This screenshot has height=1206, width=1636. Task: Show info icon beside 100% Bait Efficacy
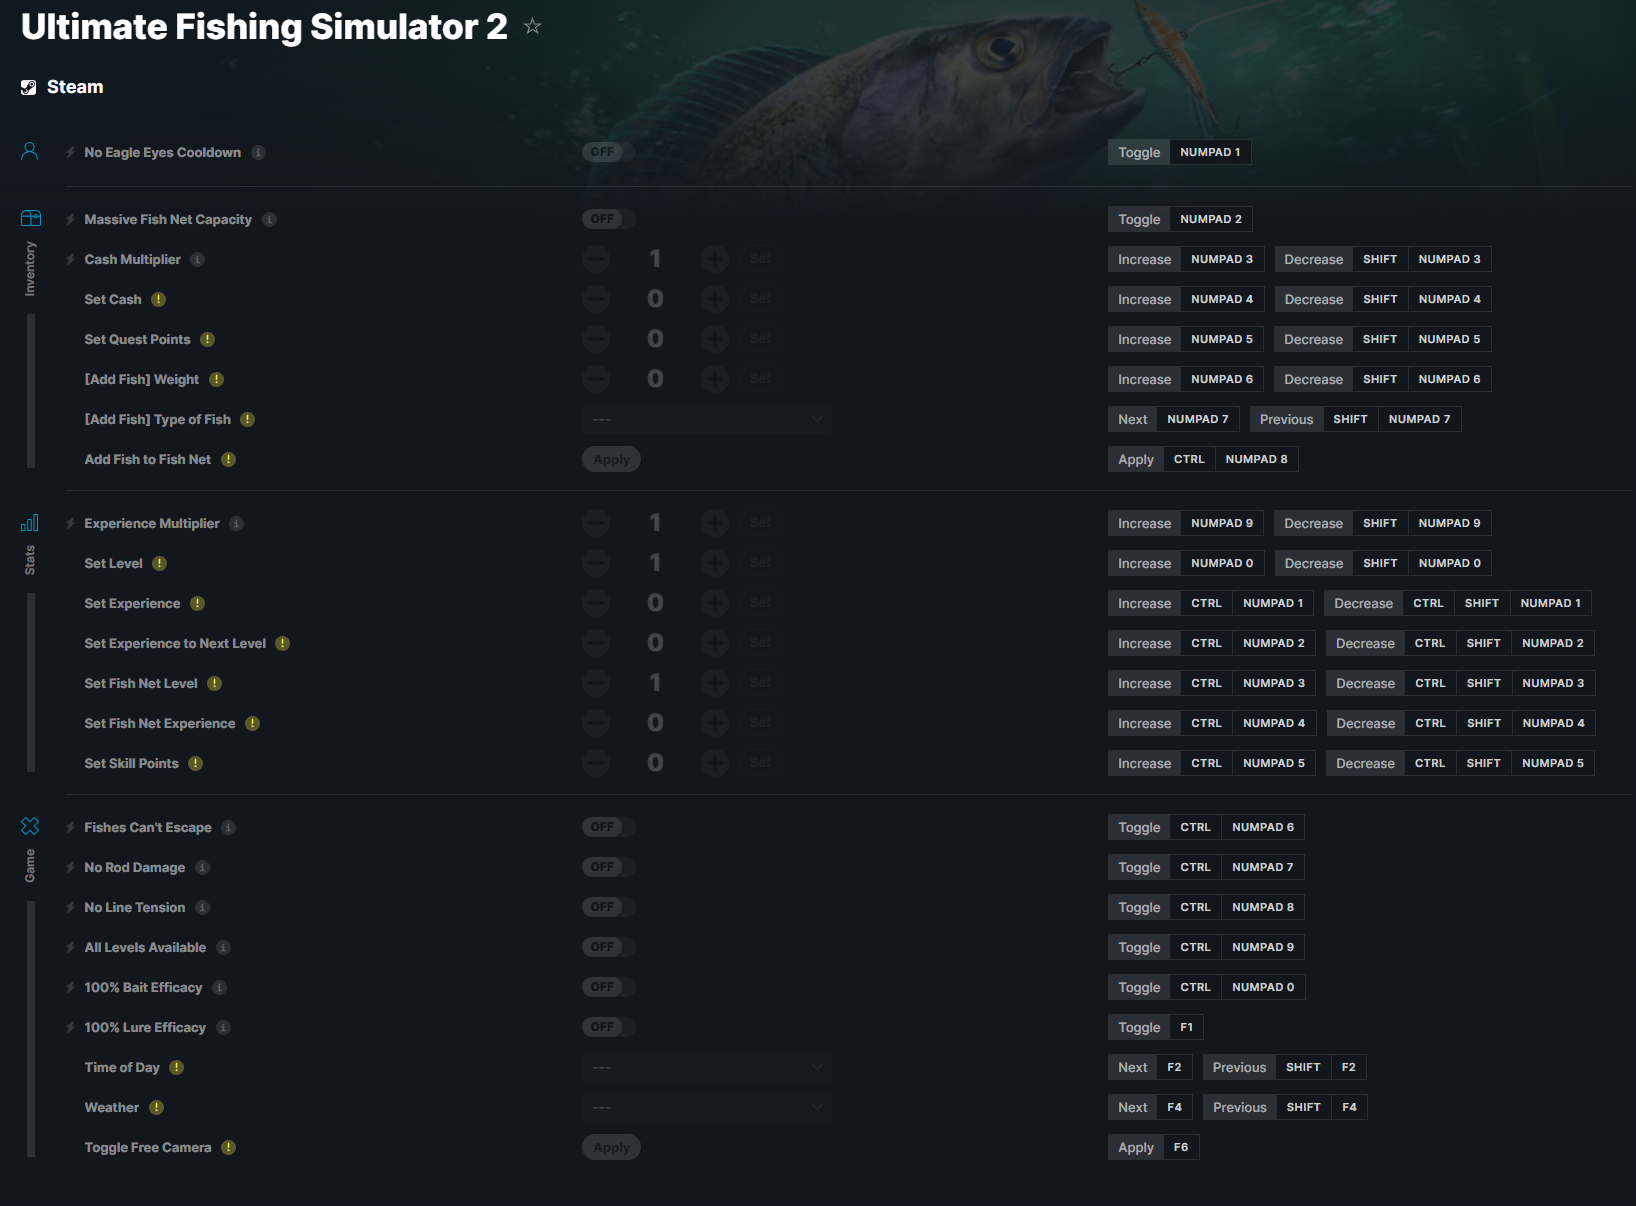tap(219, 987)
